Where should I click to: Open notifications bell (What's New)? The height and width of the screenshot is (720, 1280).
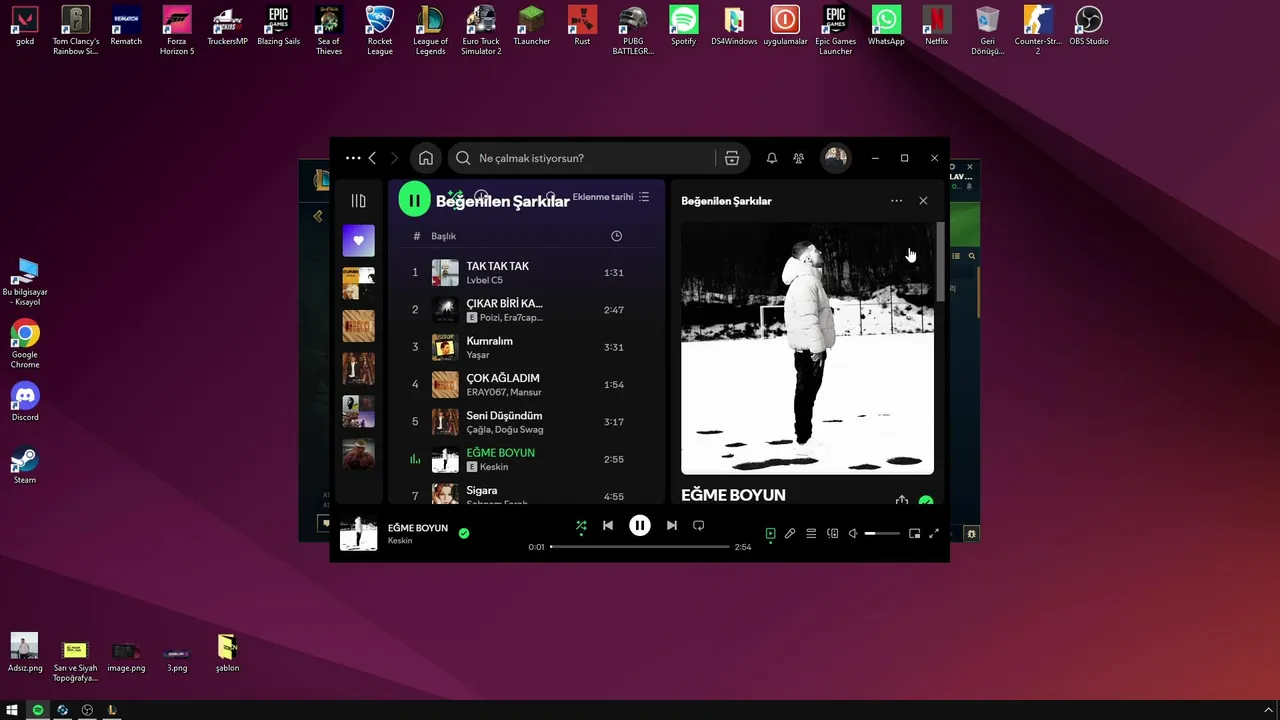click(x=772, y=158)
